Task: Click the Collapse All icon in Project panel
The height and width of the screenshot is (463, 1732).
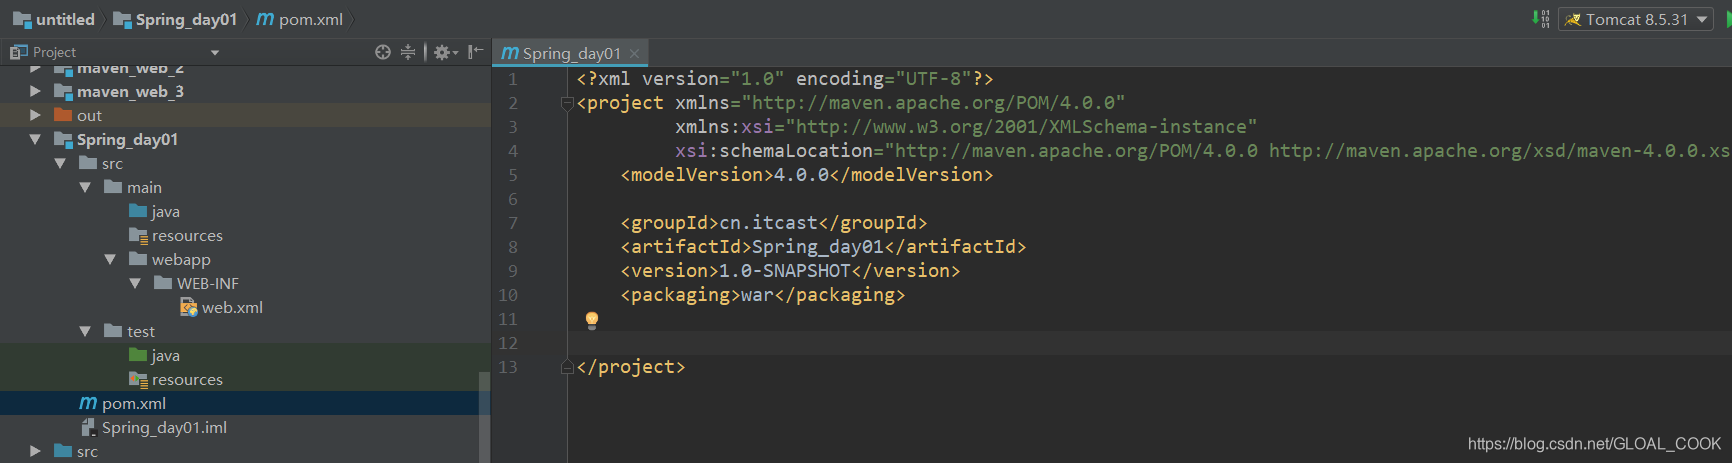Action: point(408,52)
